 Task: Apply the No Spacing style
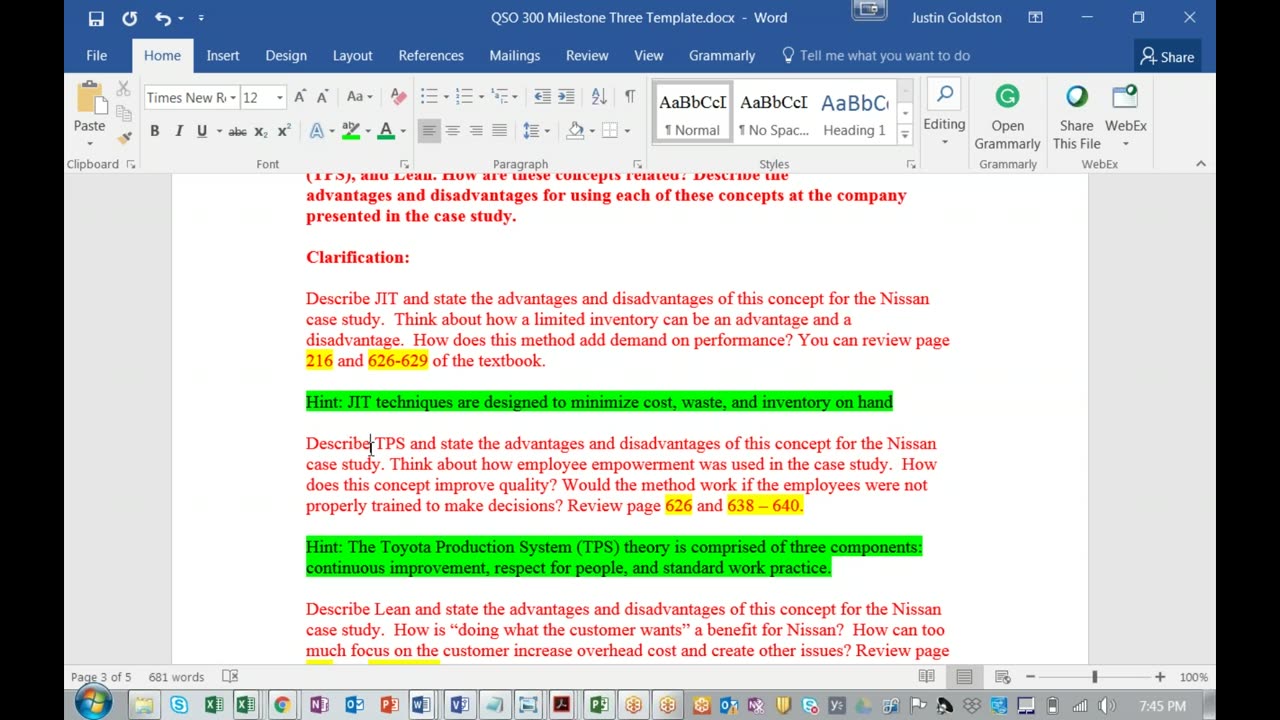773,113
